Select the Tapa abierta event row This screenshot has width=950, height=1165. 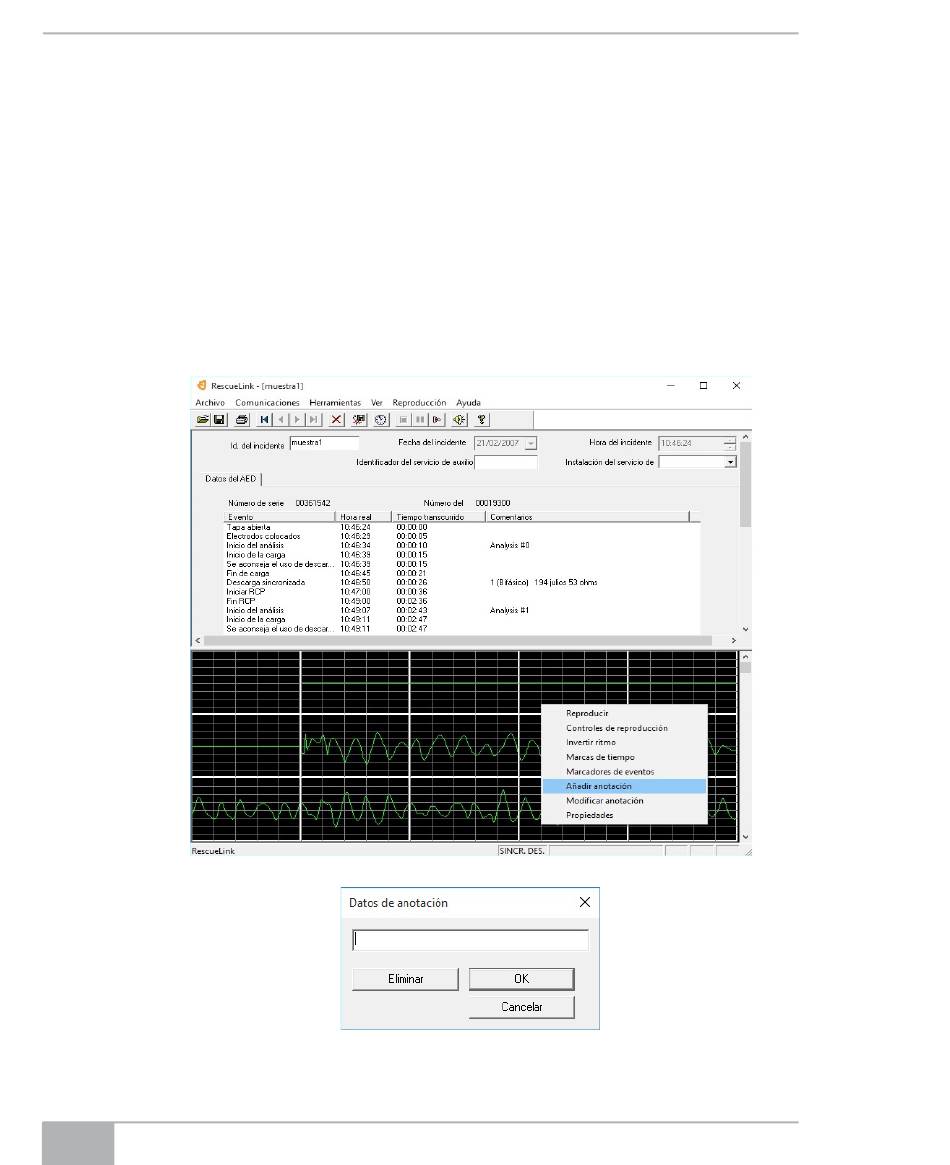[462, 528]
